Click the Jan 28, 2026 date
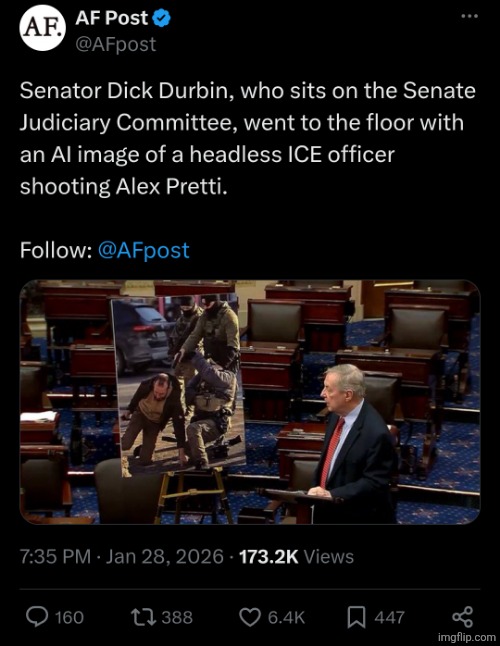The width and height of the screenshot is (500, 646). [165, 557]
